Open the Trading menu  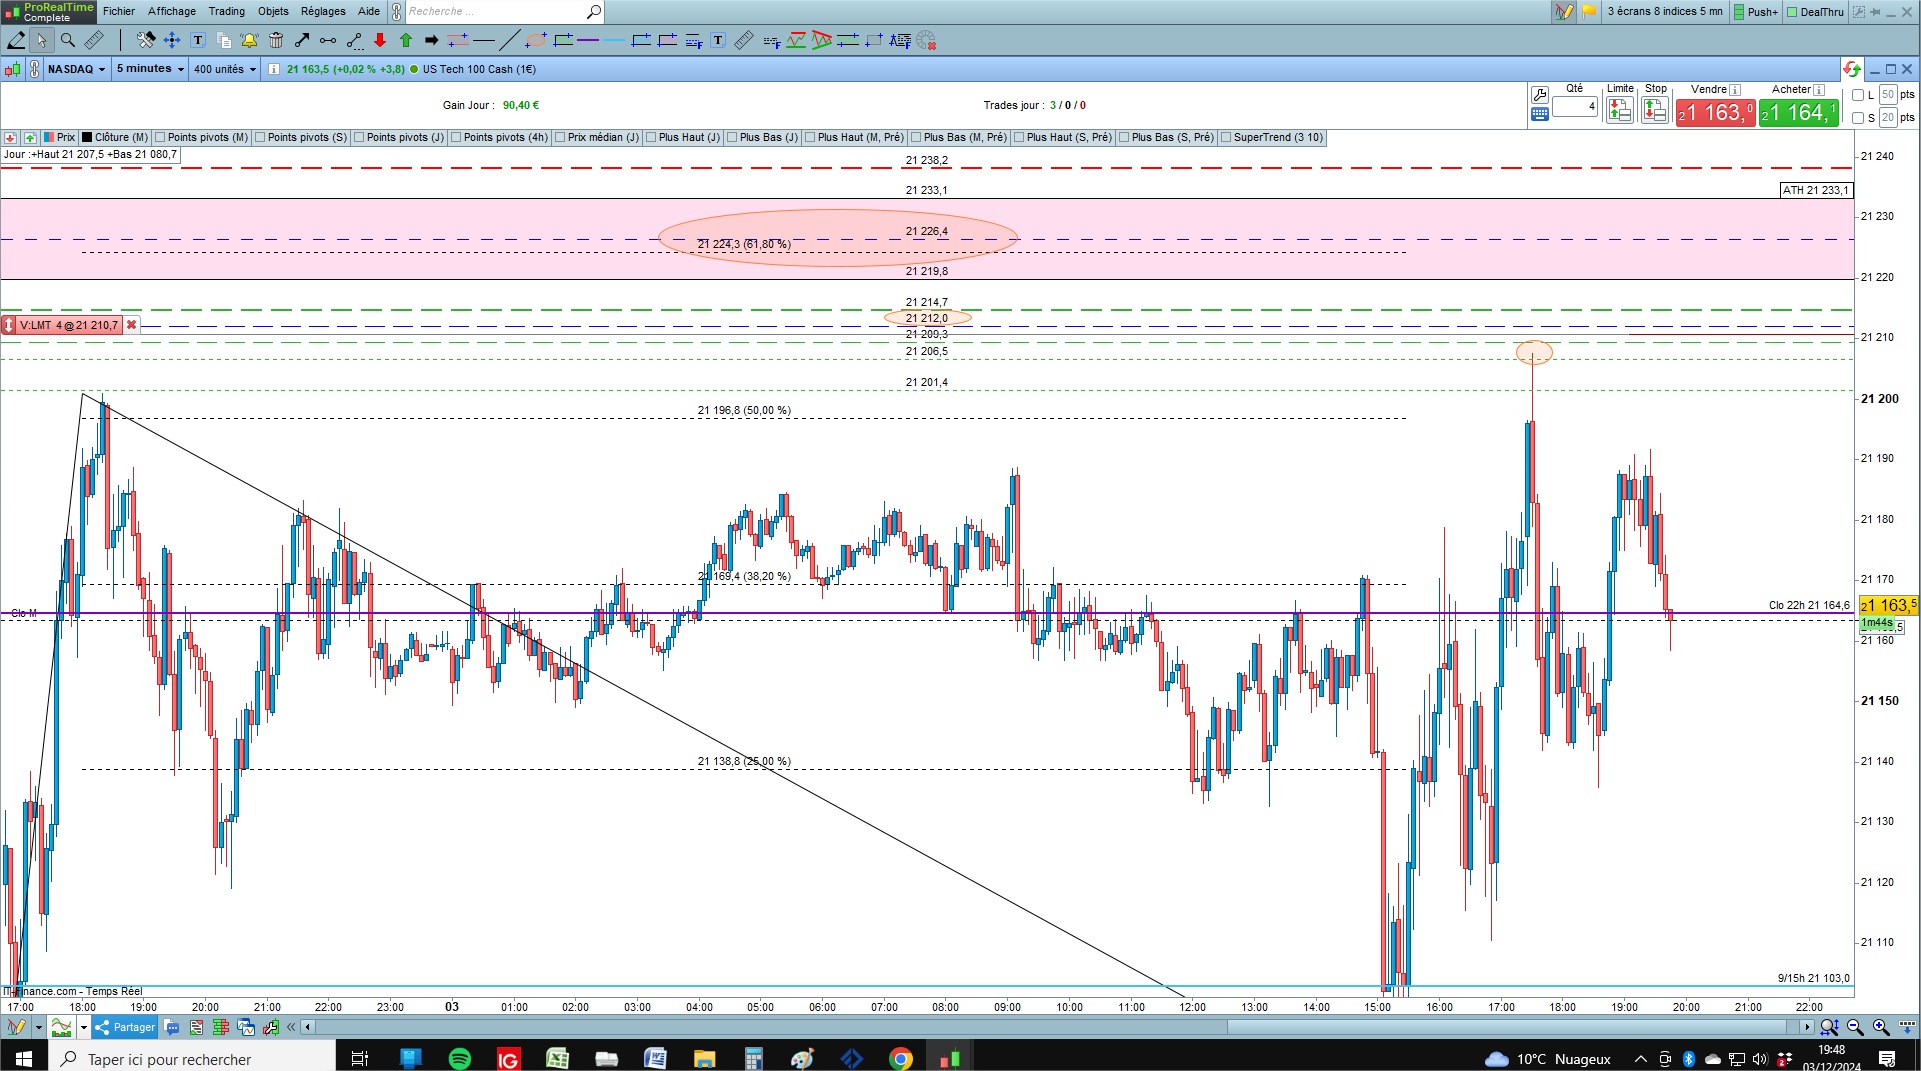coord(227,11)
